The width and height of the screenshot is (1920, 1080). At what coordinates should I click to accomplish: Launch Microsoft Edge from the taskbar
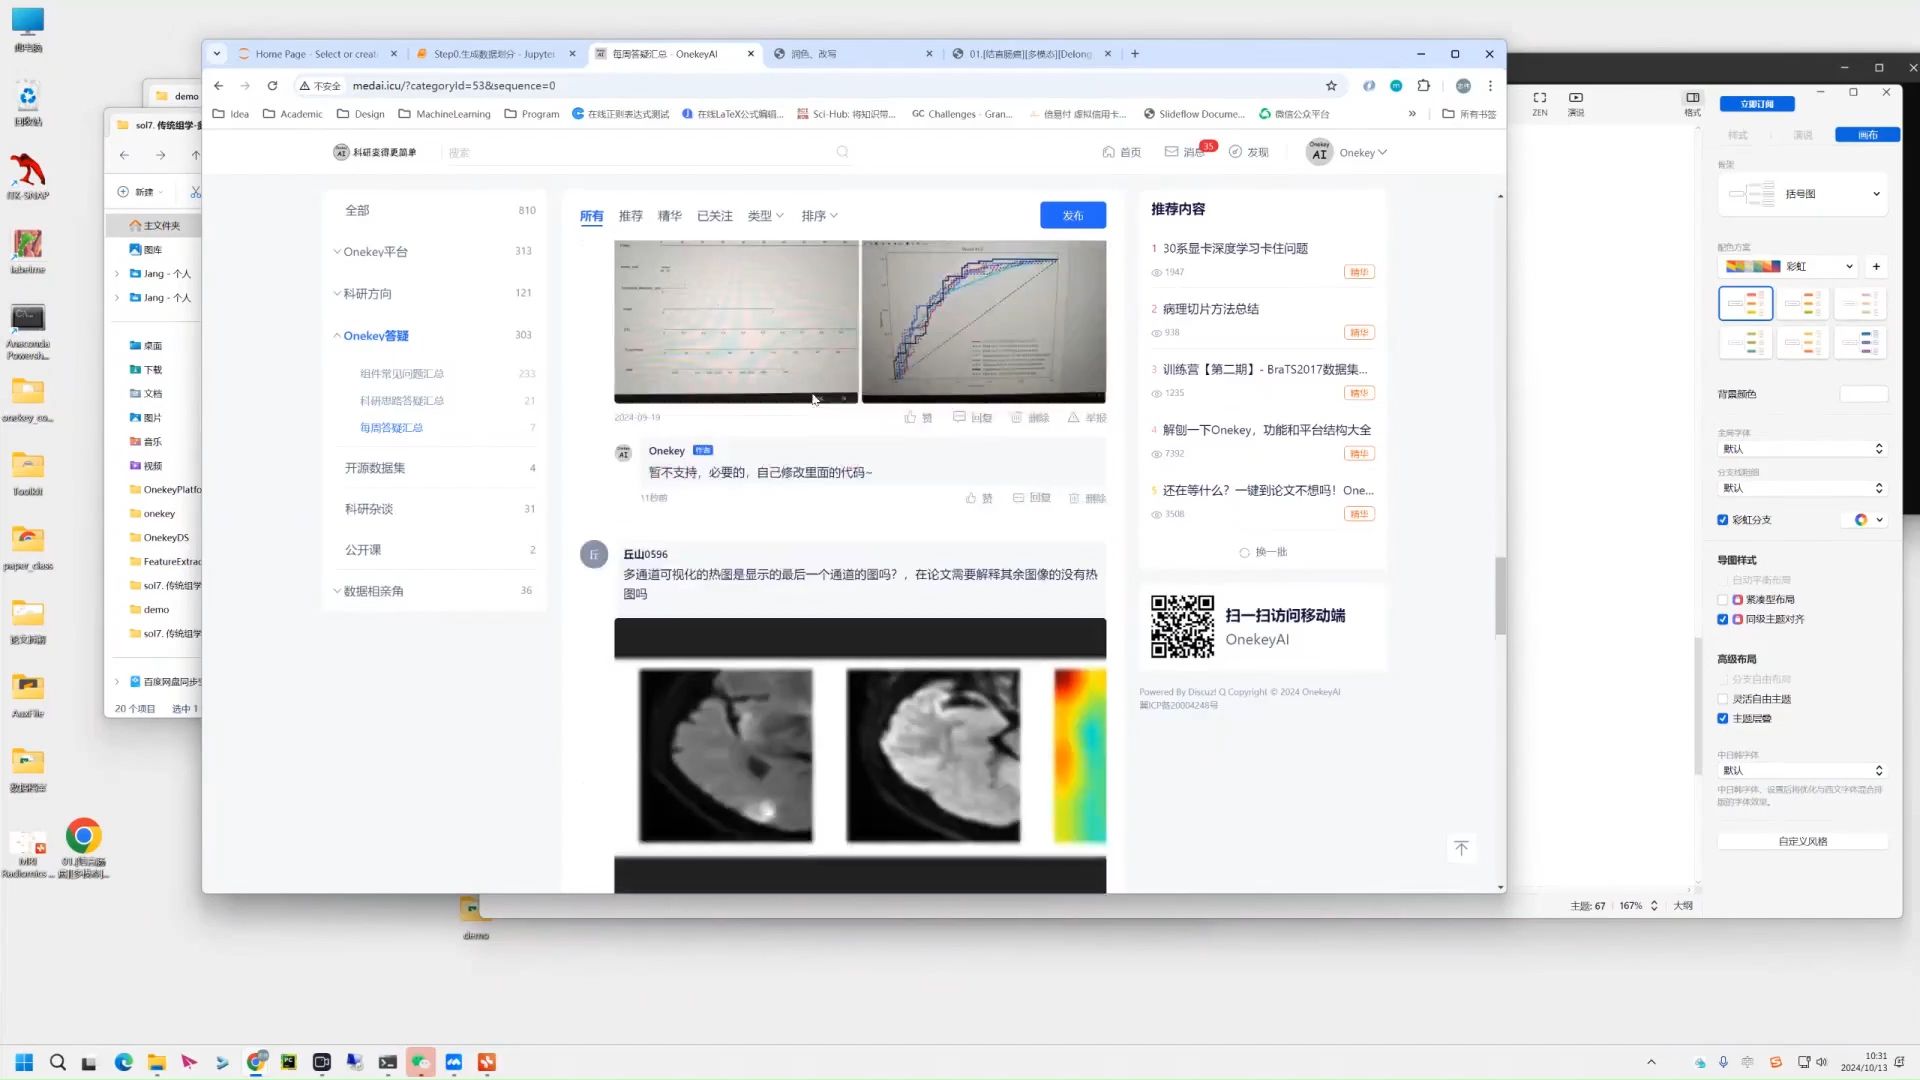(123, 1062)
